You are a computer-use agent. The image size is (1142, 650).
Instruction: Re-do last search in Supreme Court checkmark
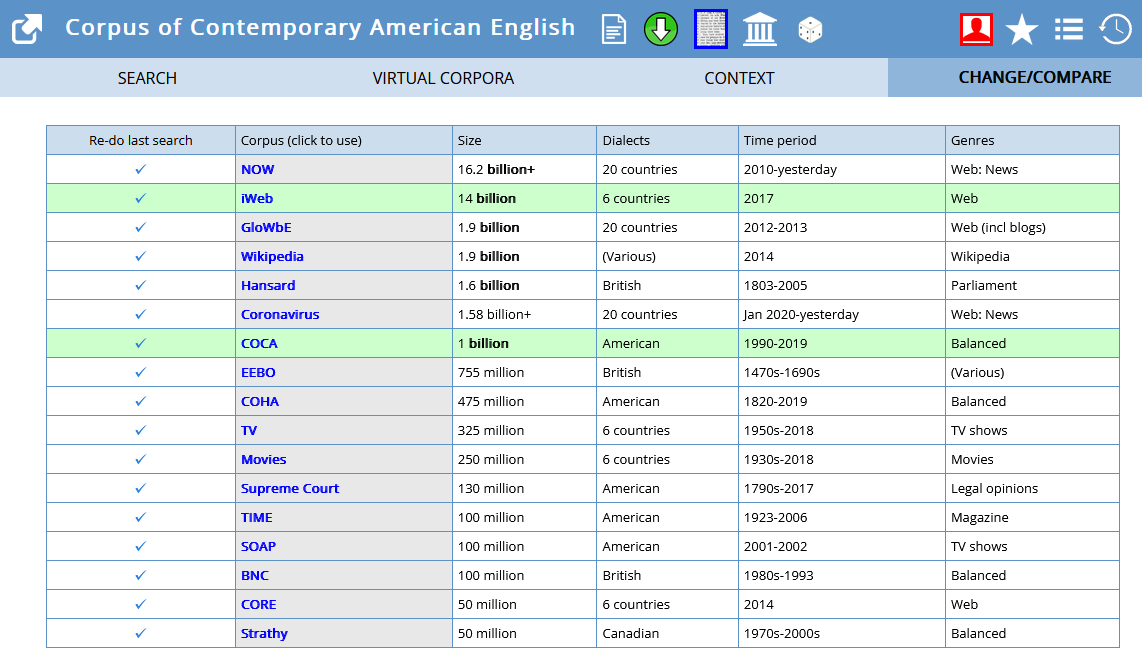pos(141,488)
